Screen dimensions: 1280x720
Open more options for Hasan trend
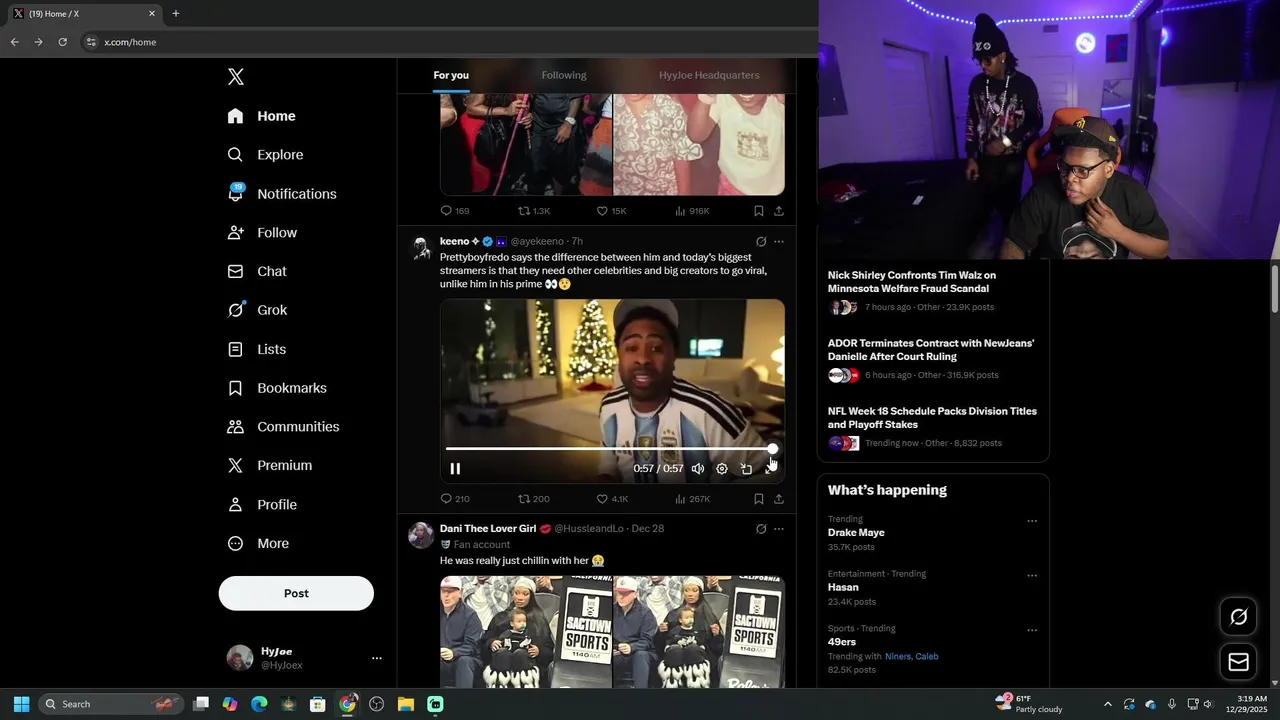pyautogui.click(x=1032, y=576)
